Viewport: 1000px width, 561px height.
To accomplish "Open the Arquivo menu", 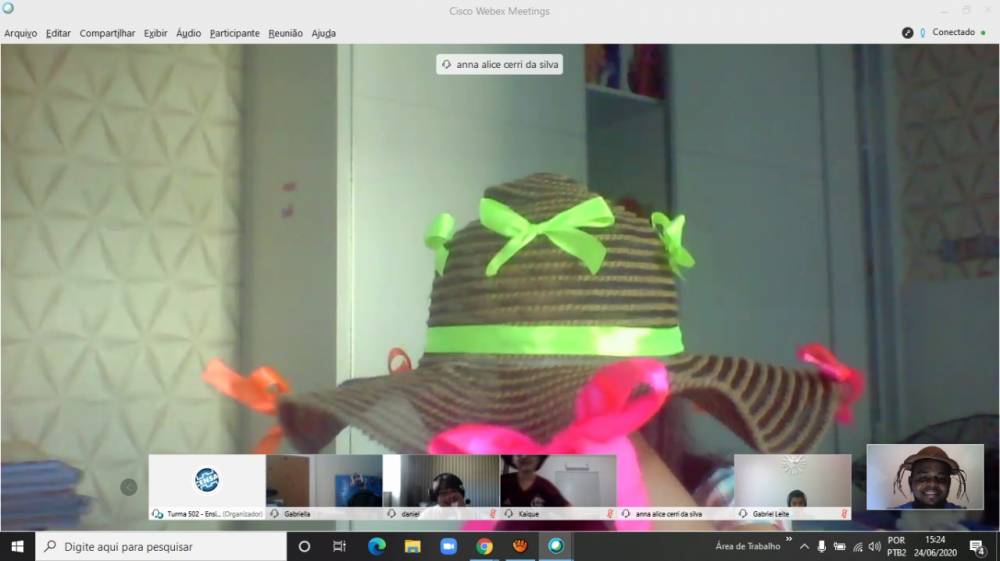I will 20,33.
